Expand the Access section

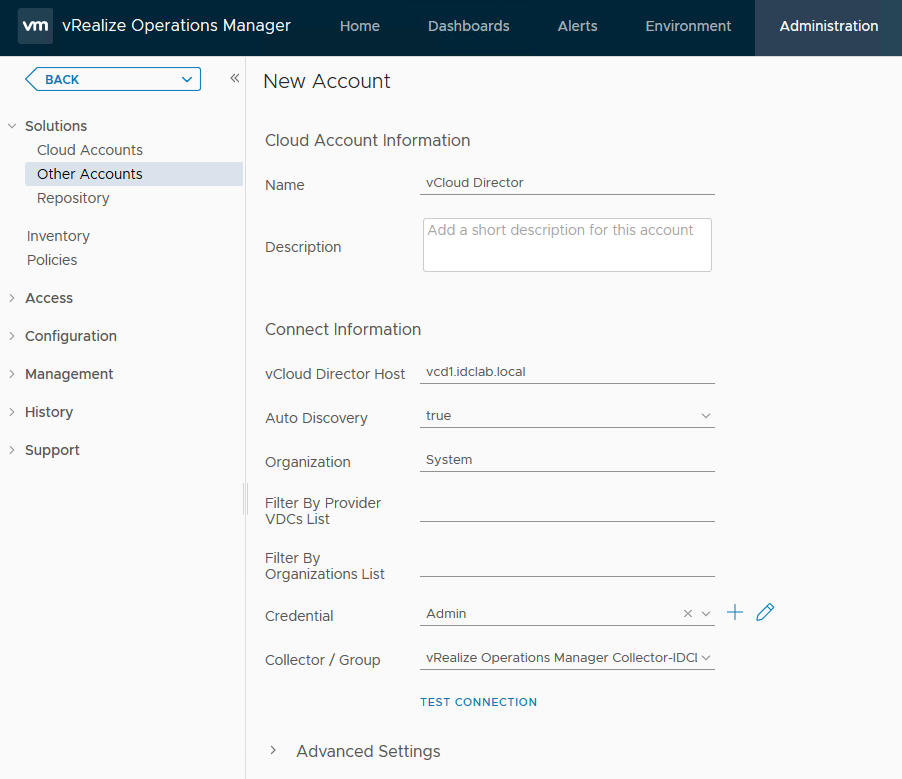click(12, 298)
